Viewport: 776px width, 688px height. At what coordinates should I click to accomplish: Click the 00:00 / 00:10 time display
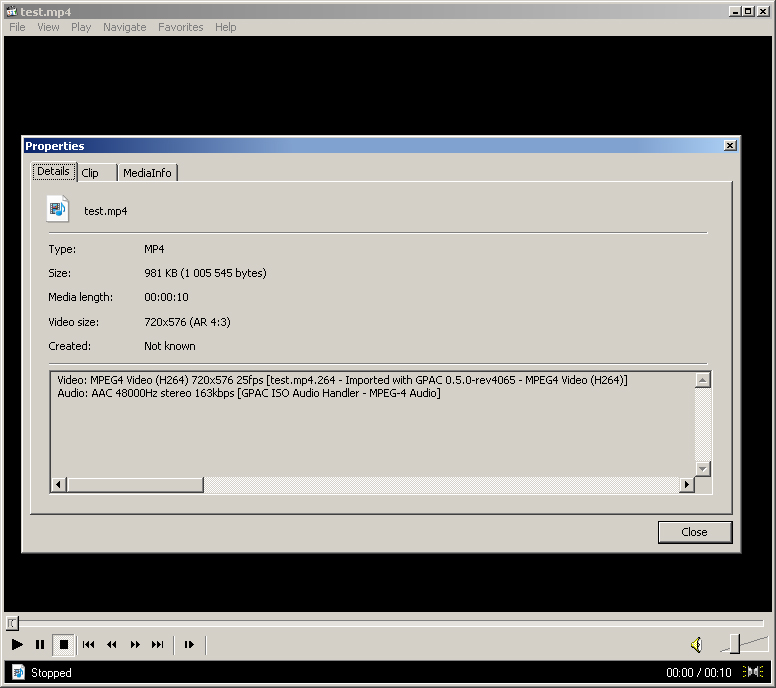(699, 673)
